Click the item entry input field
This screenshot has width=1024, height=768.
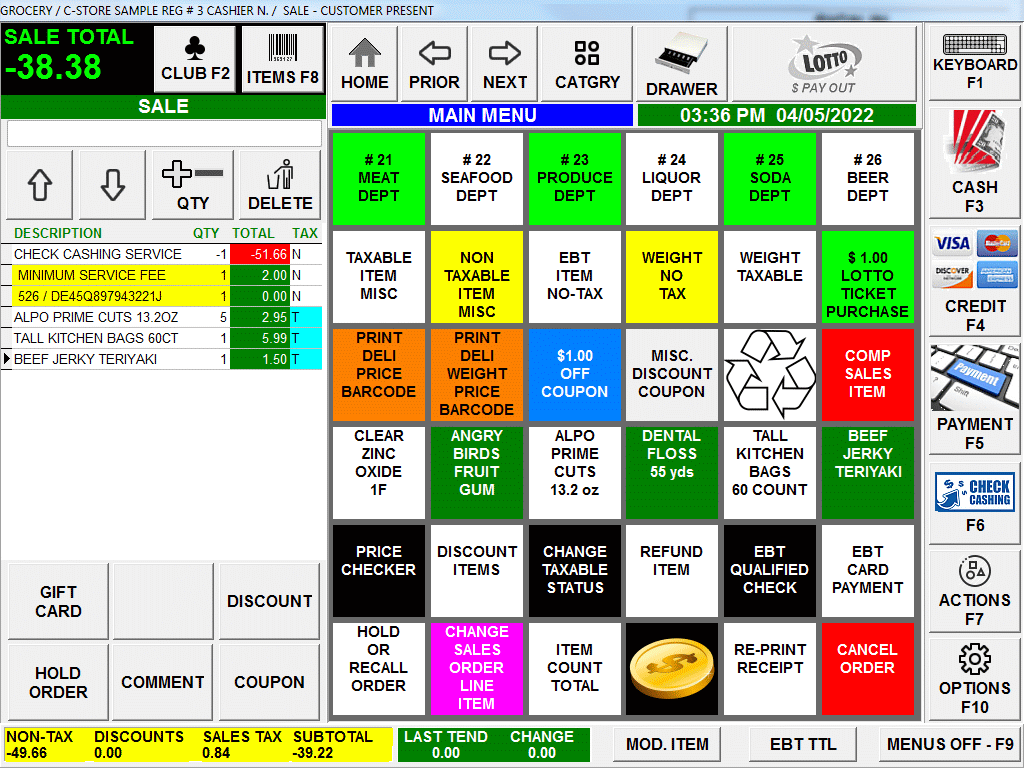point(164,134)
